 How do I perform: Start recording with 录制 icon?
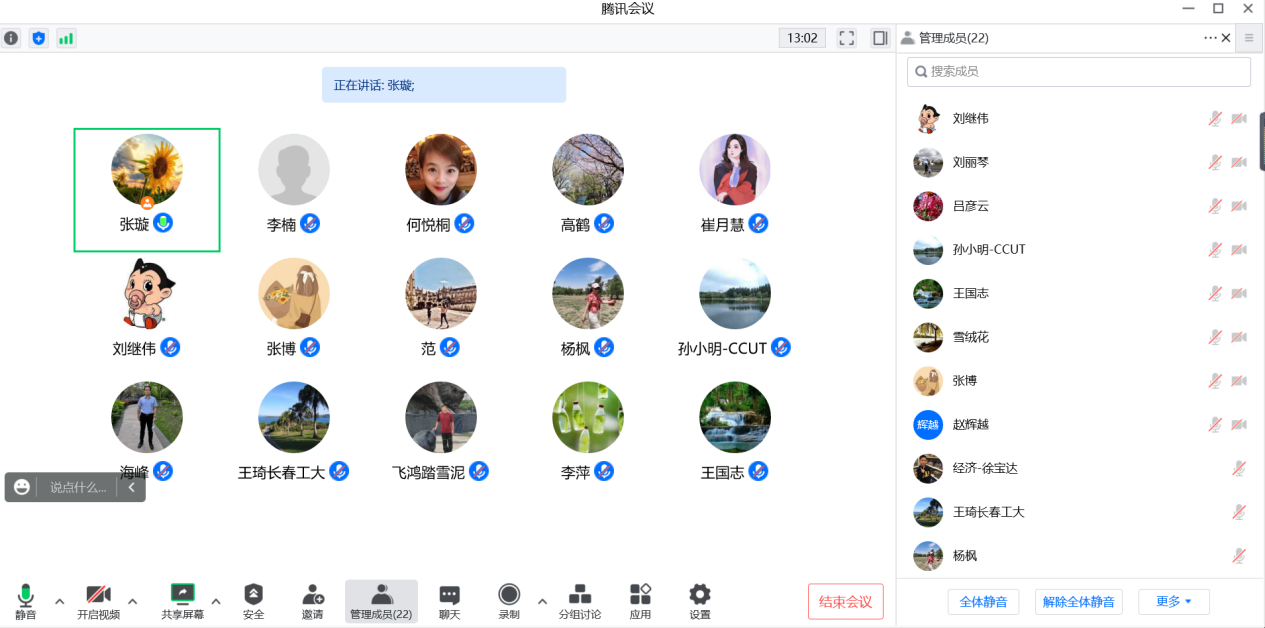[x=509, y=594]
